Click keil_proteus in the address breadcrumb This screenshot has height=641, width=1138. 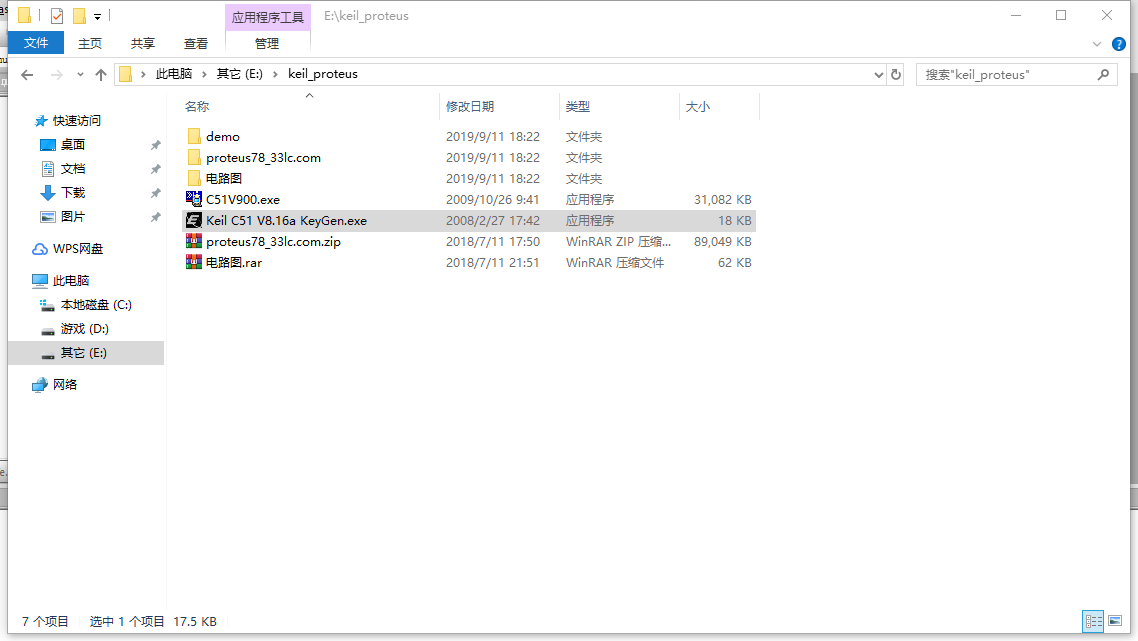(323, 74)
